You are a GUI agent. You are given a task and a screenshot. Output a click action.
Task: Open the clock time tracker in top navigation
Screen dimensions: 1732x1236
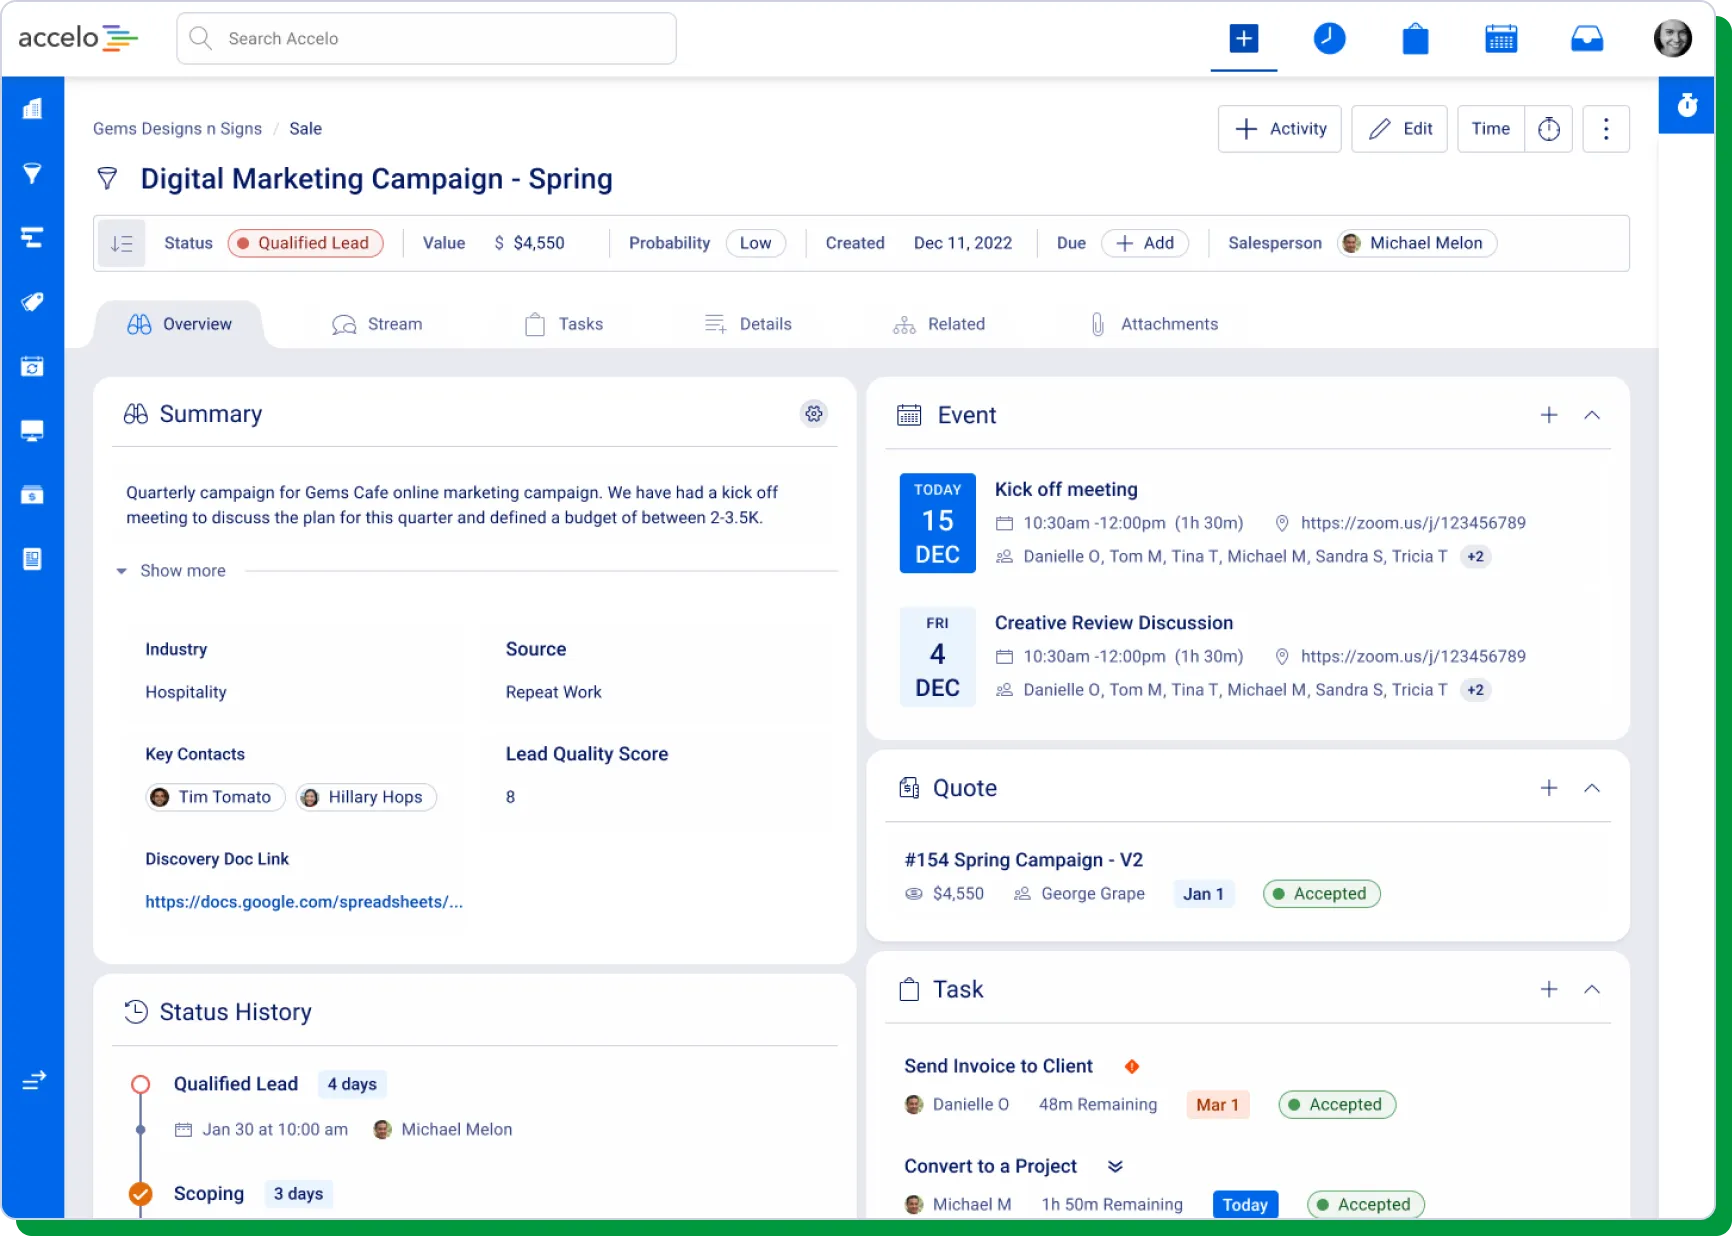[1329, 39]
